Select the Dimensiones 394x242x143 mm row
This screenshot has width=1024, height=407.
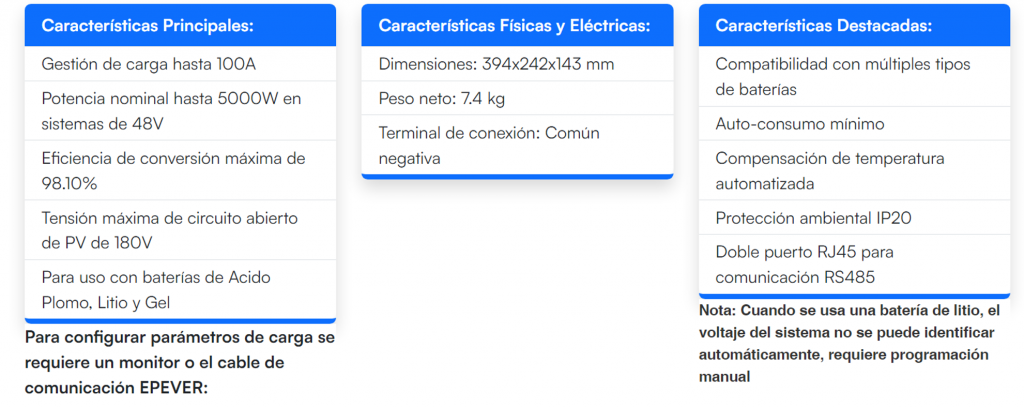click(x=516, y=65)
